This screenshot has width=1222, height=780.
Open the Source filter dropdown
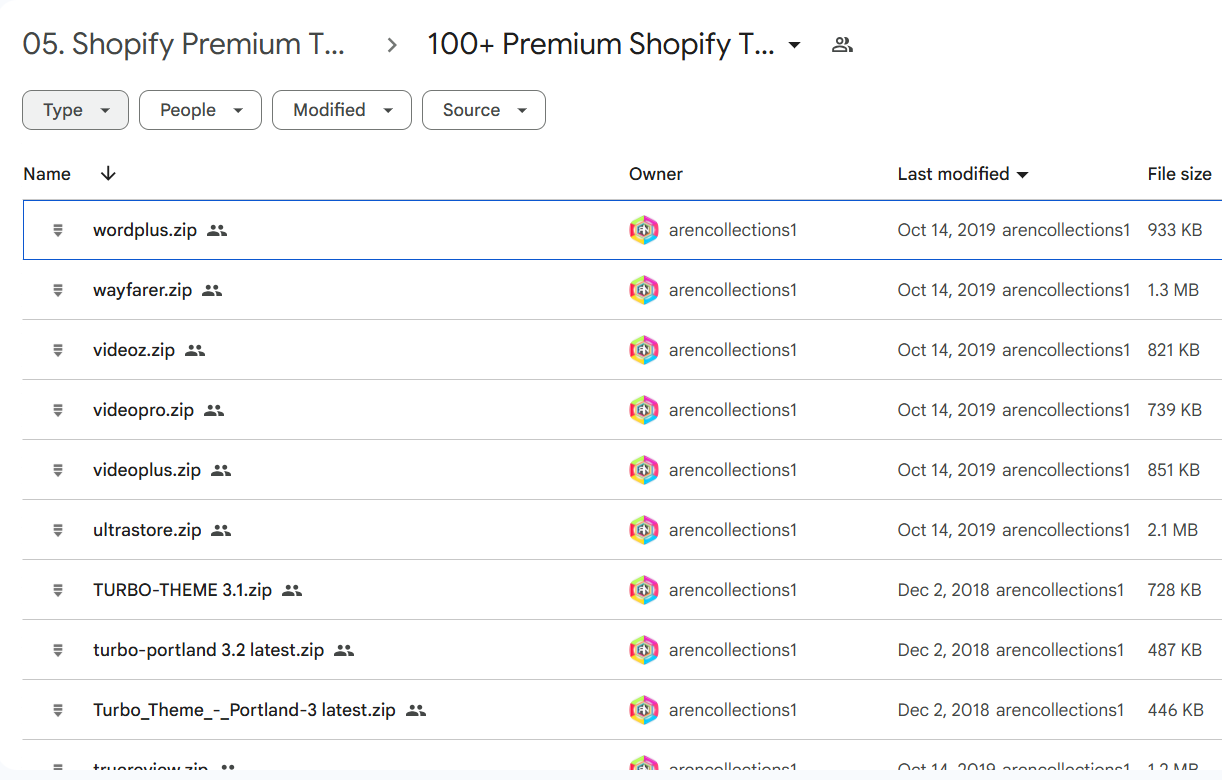coord(484,110)
